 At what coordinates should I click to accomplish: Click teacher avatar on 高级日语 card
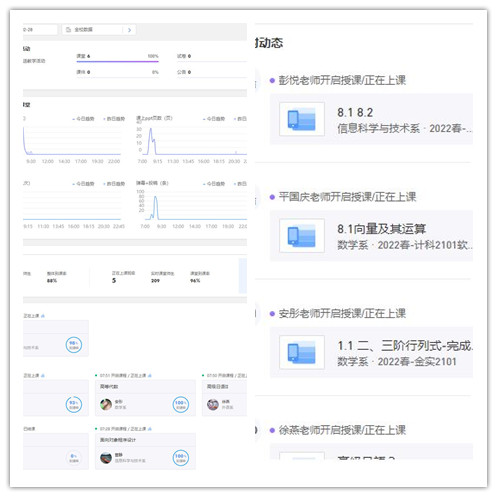(x=213, y=404)
